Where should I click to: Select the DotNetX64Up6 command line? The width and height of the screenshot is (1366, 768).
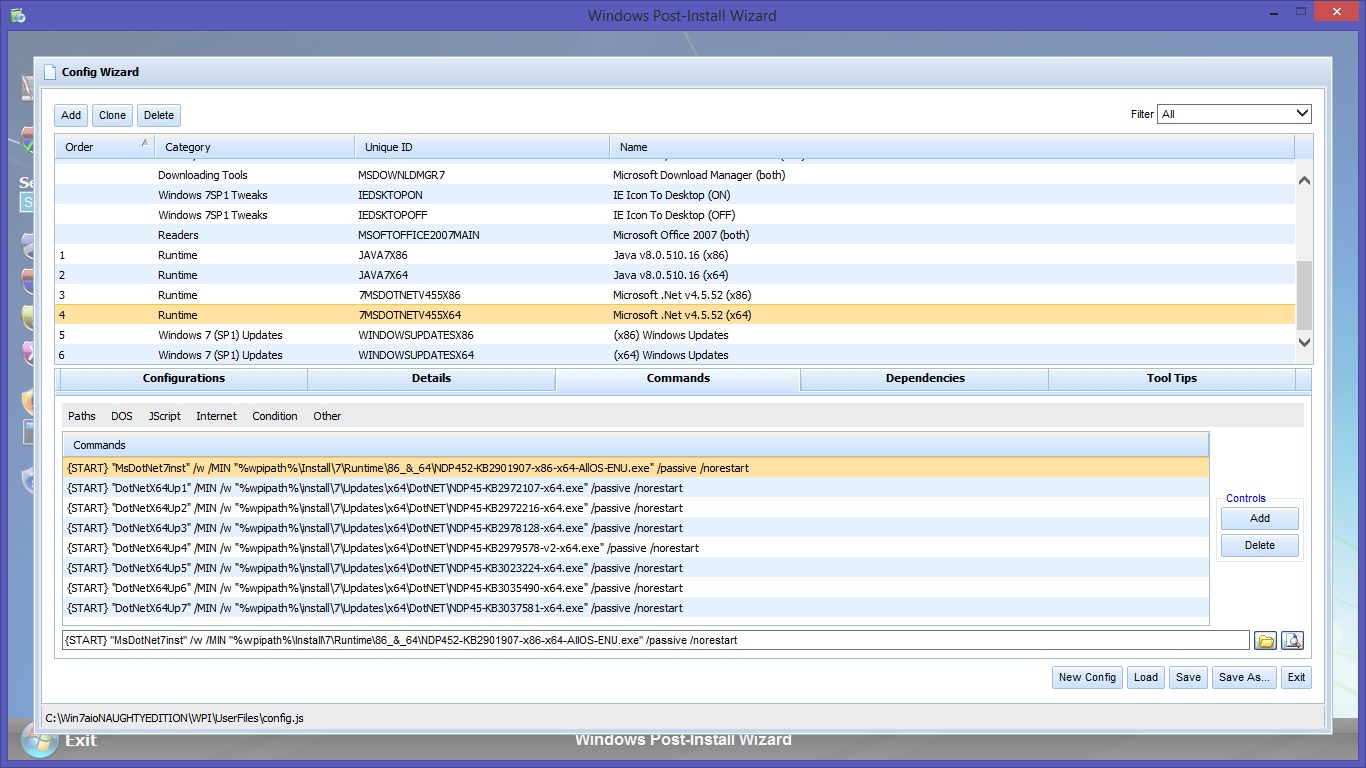click(636, 588)
